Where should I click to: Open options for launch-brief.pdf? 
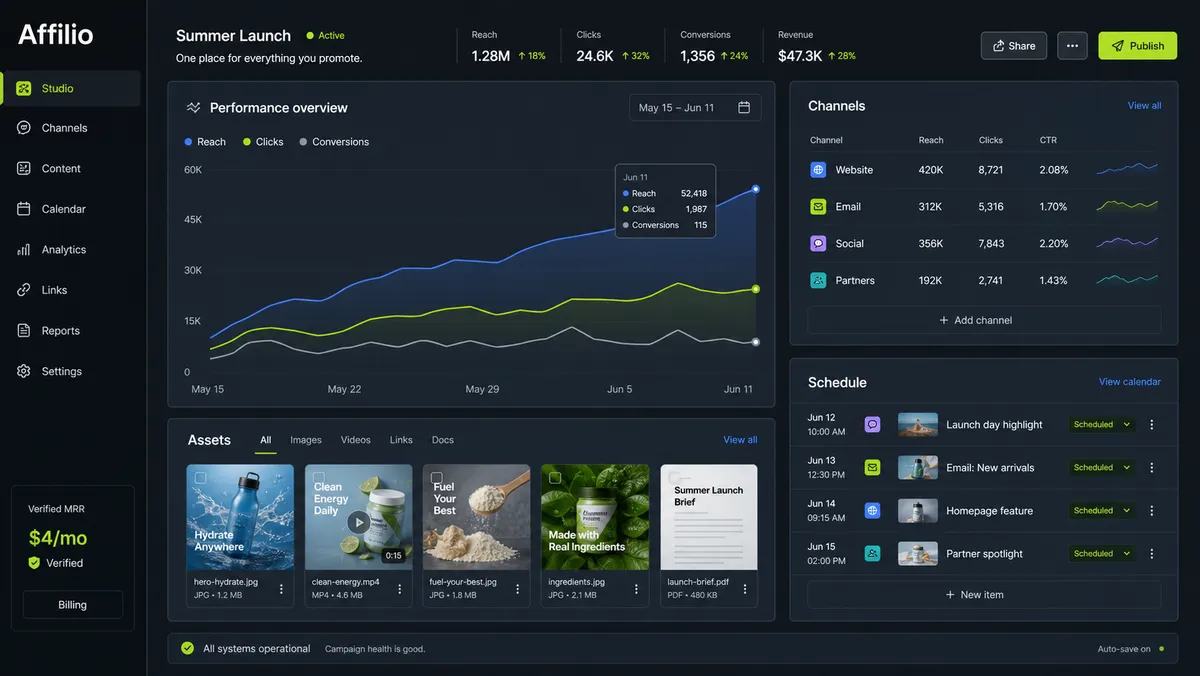[745, 589]
